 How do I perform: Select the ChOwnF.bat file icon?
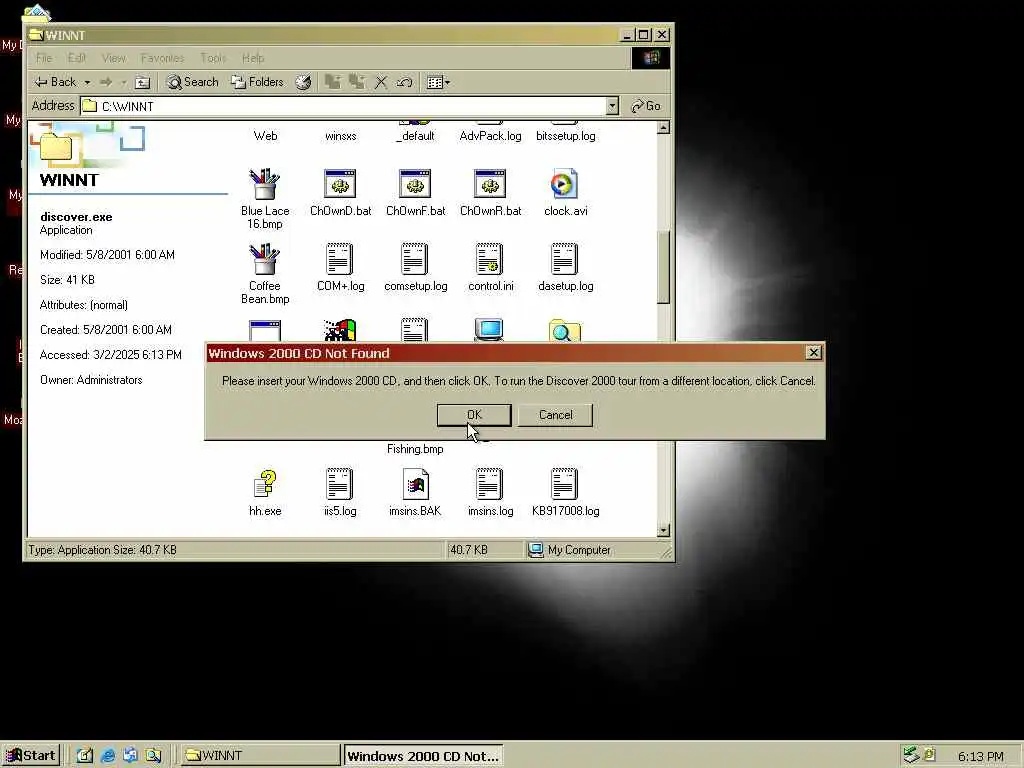click(415, 184)
